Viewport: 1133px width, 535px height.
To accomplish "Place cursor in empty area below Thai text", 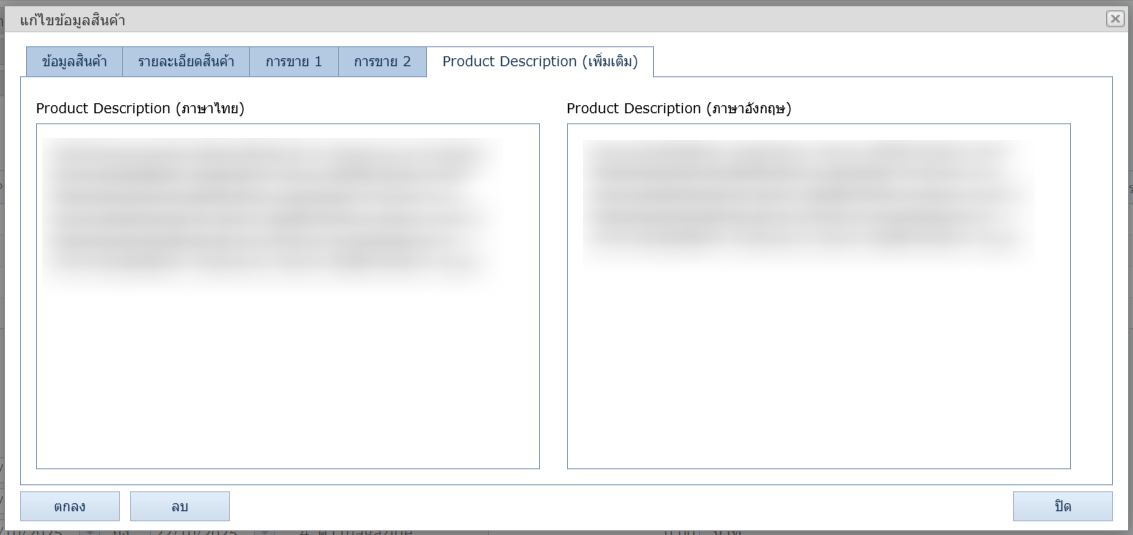I will [287, 380].
